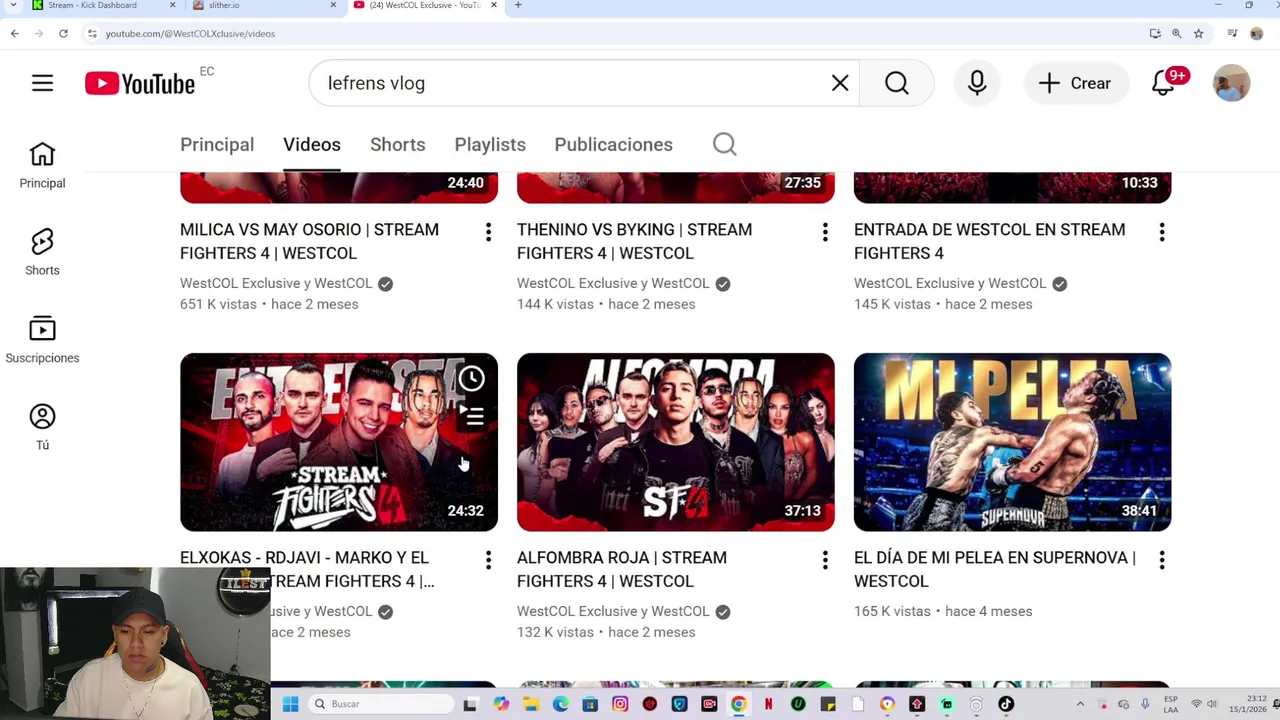Viewport: 1280px width, 720px height.
Task: Reload the page in Chrome
Action: tap(63, 33)
